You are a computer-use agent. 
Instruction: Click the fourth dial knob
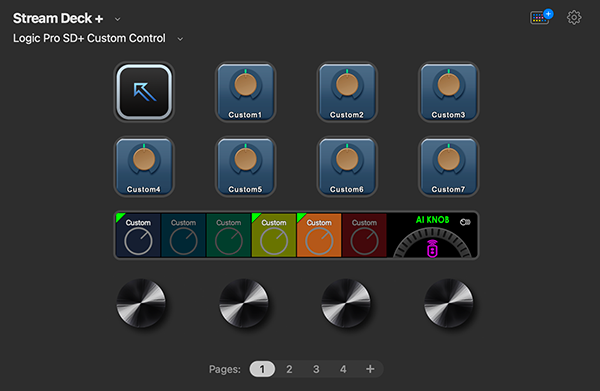pos(448,303)
